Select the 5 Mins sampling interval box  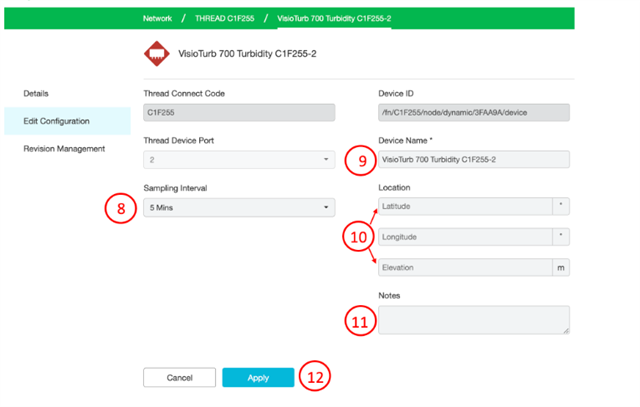(x=239, y=207)
